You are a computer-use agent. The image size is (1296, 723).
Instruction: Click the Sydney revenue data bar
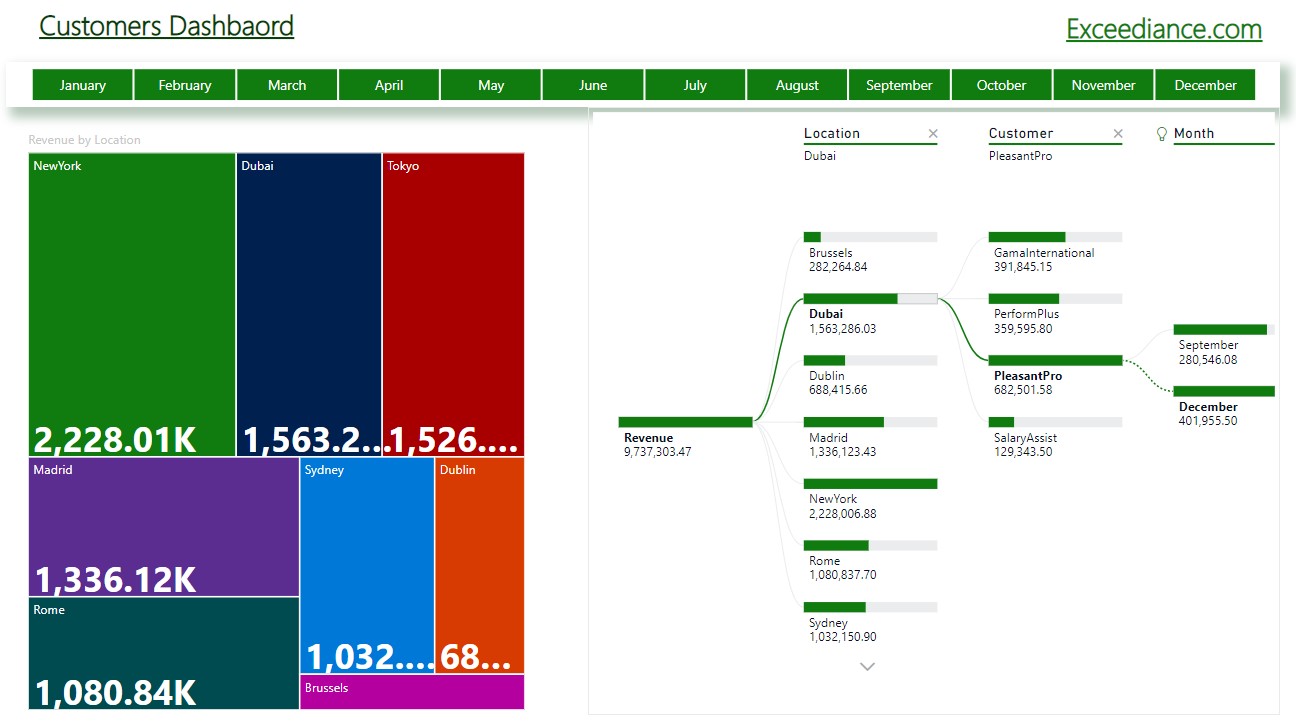[835, 606]
